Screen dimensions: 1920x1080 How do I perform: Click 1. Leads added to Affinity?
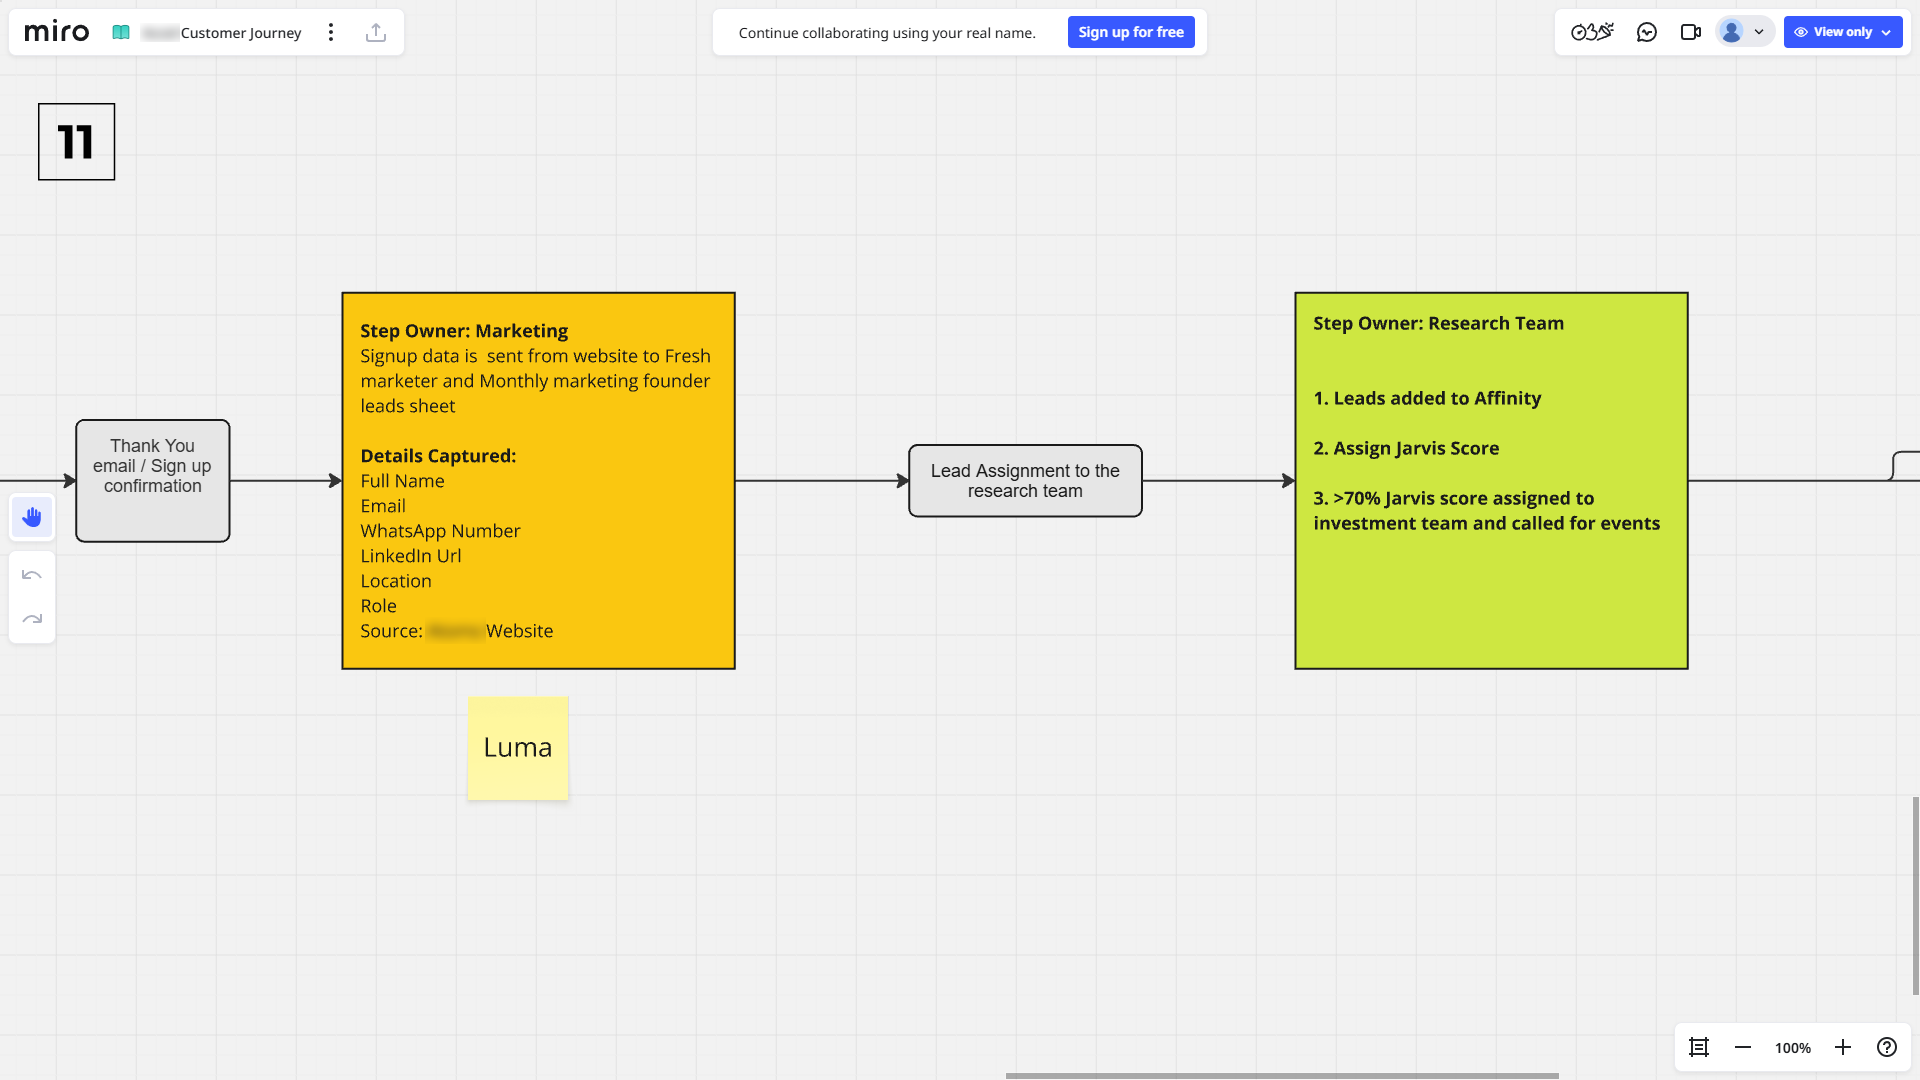tap(1427, 398)
